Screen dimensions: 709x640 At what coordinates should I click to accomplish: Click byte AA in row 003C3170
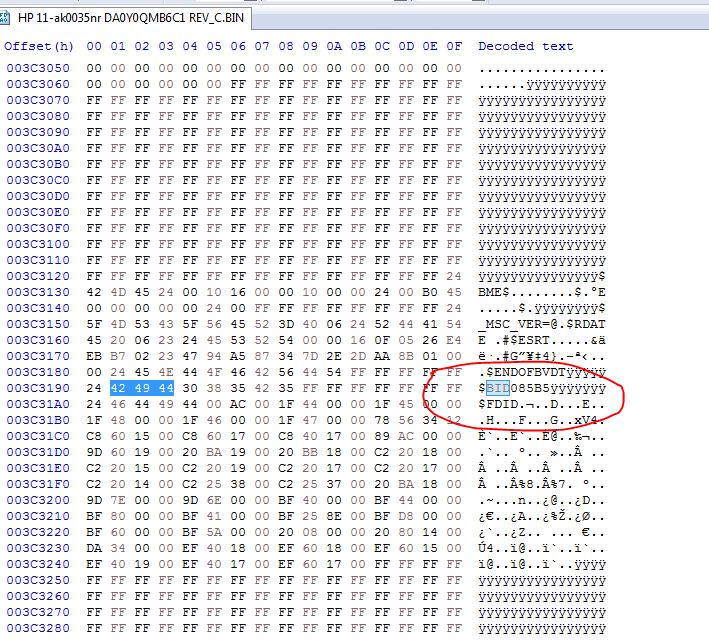click(382, 356)
